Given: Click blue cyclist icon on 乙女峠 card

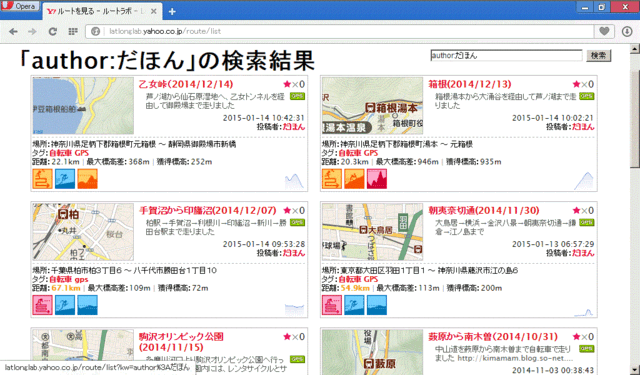Looking at the screenshot, I should tap(65, 179).
